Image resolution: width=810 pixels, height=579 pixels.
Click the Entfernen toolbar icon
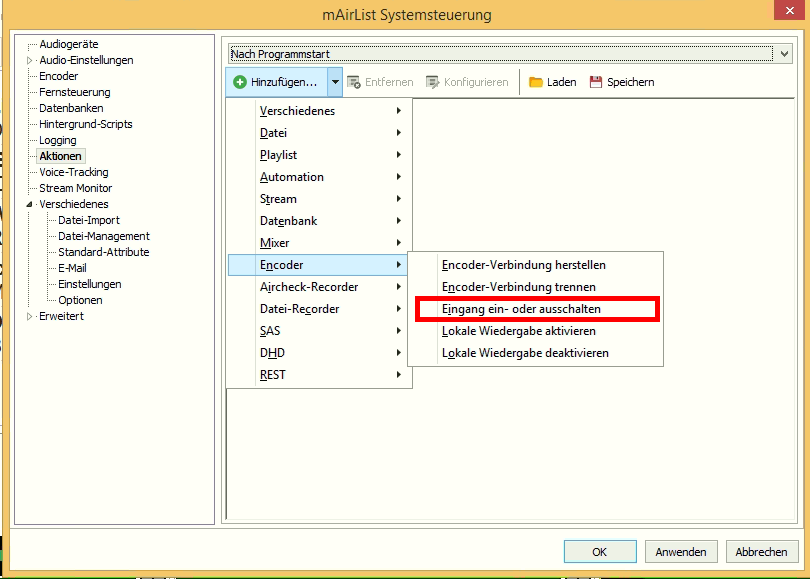click(x=354, y=82)
